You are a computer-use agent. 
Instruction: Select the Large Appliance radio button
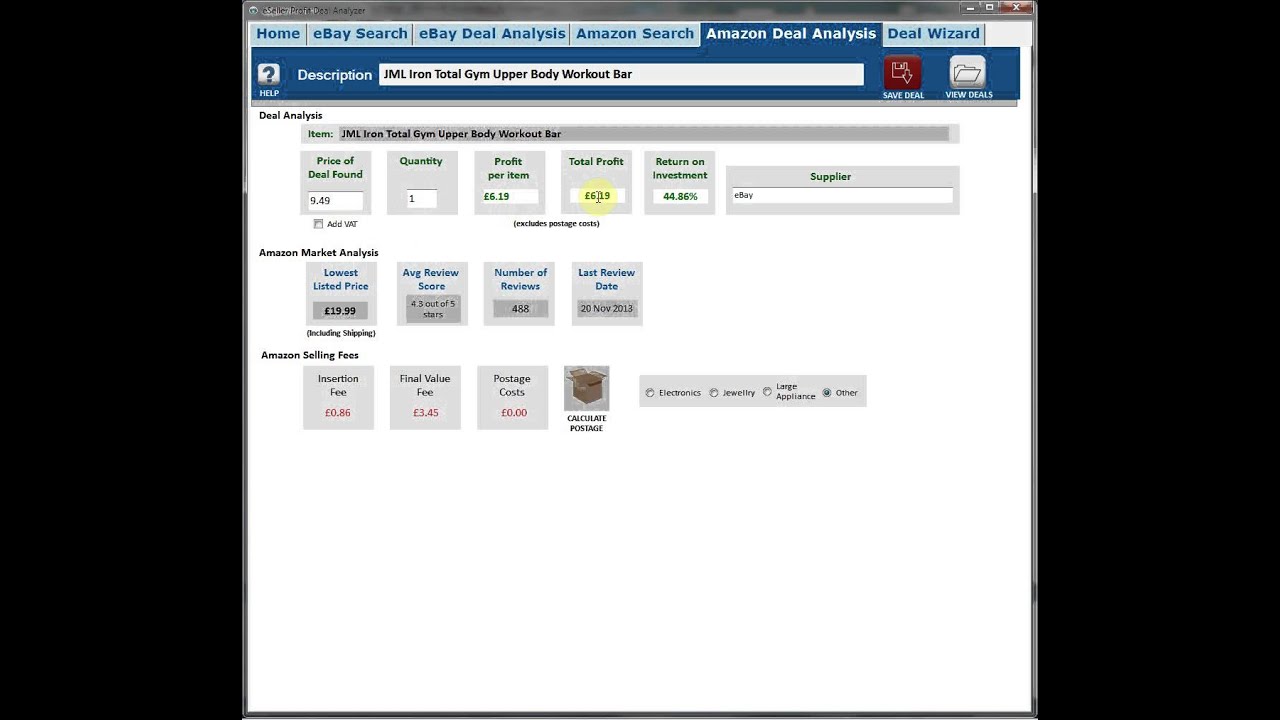tap(768, 392)
